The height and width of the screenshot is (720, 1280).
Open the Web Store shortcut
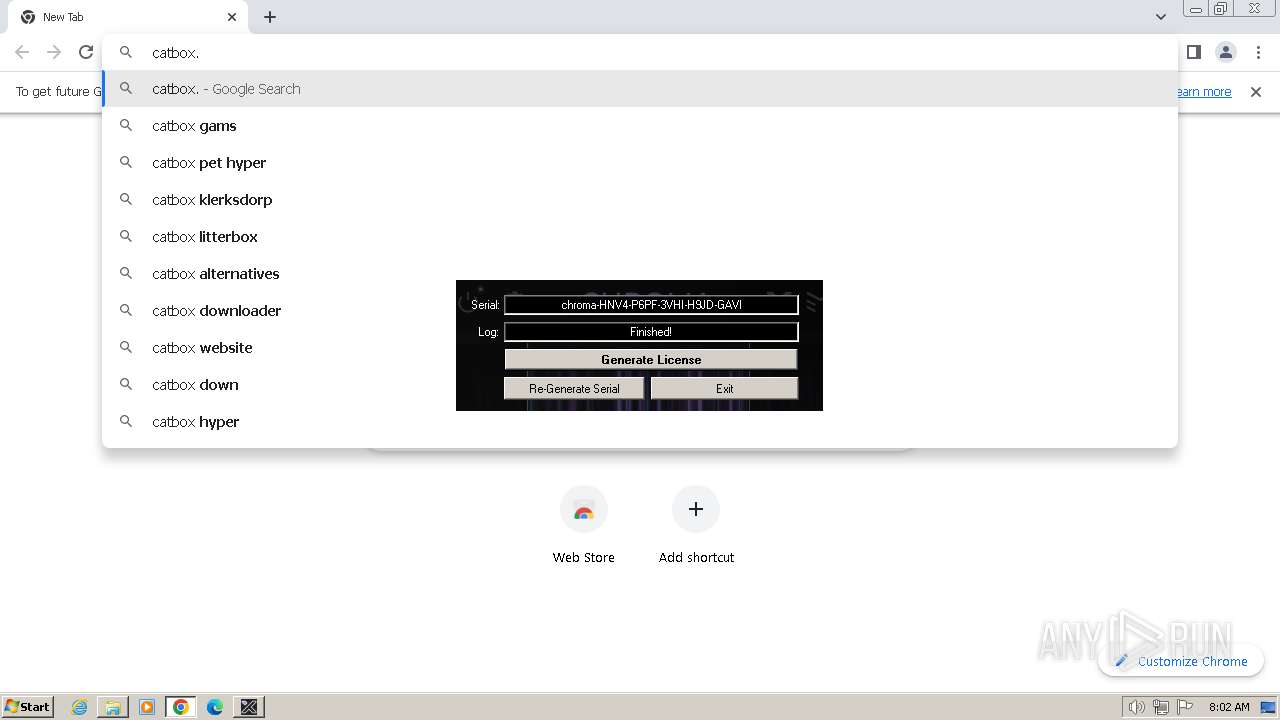584,525
